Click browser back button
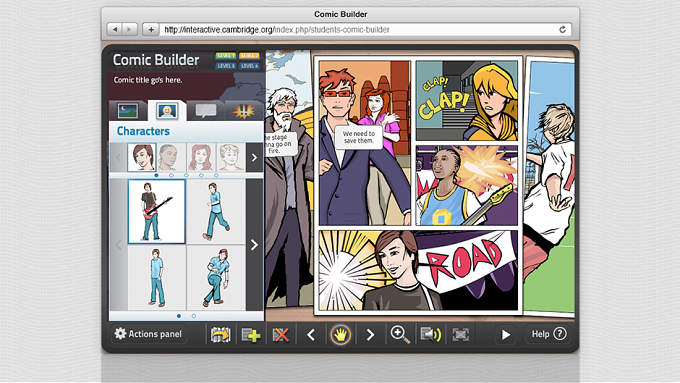This screenshot has width=680, height=383. [115, 29]
